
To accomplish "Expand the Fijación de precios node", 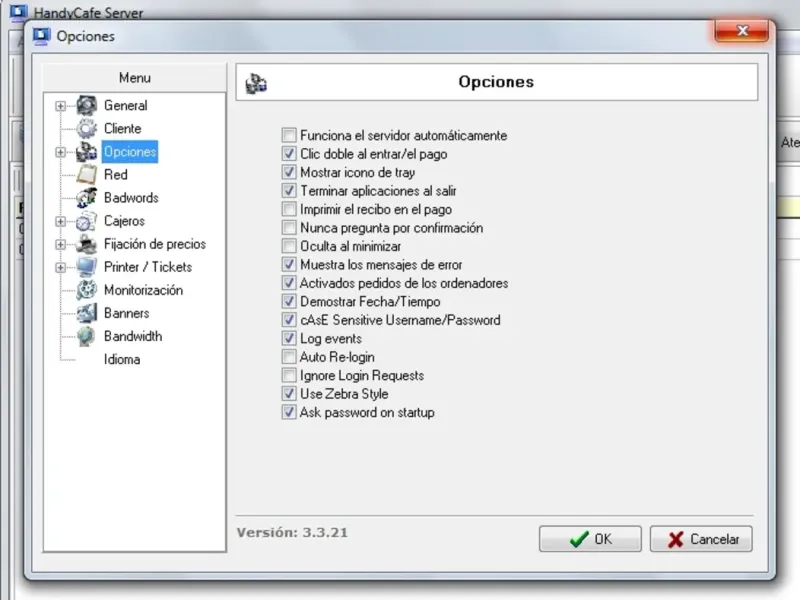I will pos(61,244).
